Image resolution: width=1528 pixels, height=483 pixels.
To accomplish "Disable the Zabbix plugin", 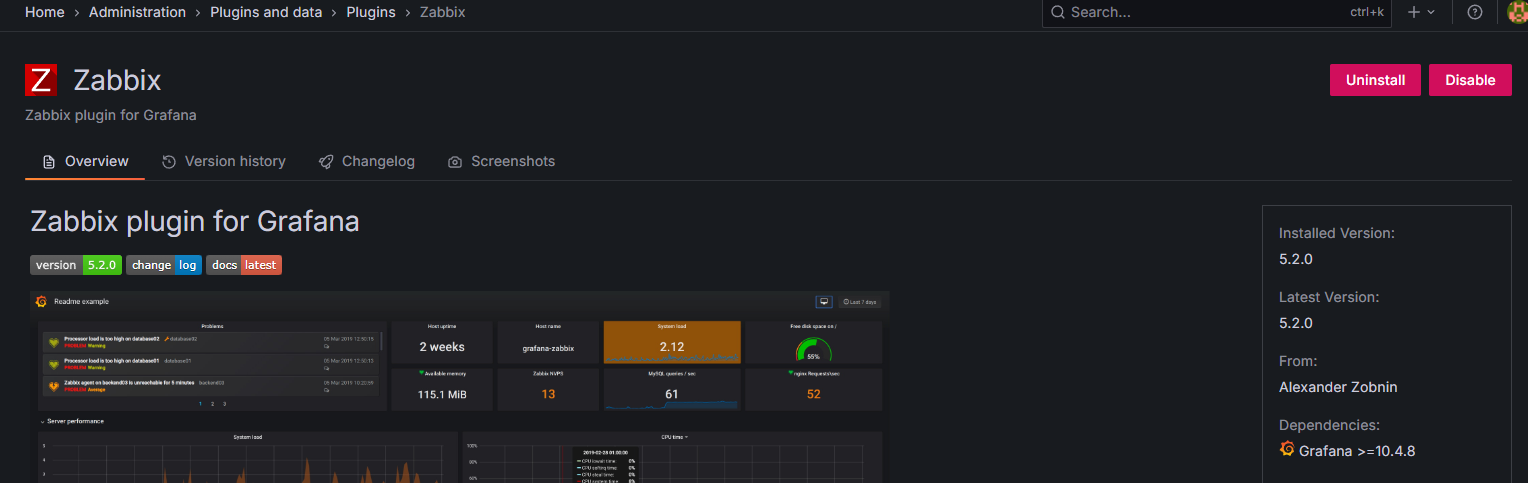I will click(1470, 80).
